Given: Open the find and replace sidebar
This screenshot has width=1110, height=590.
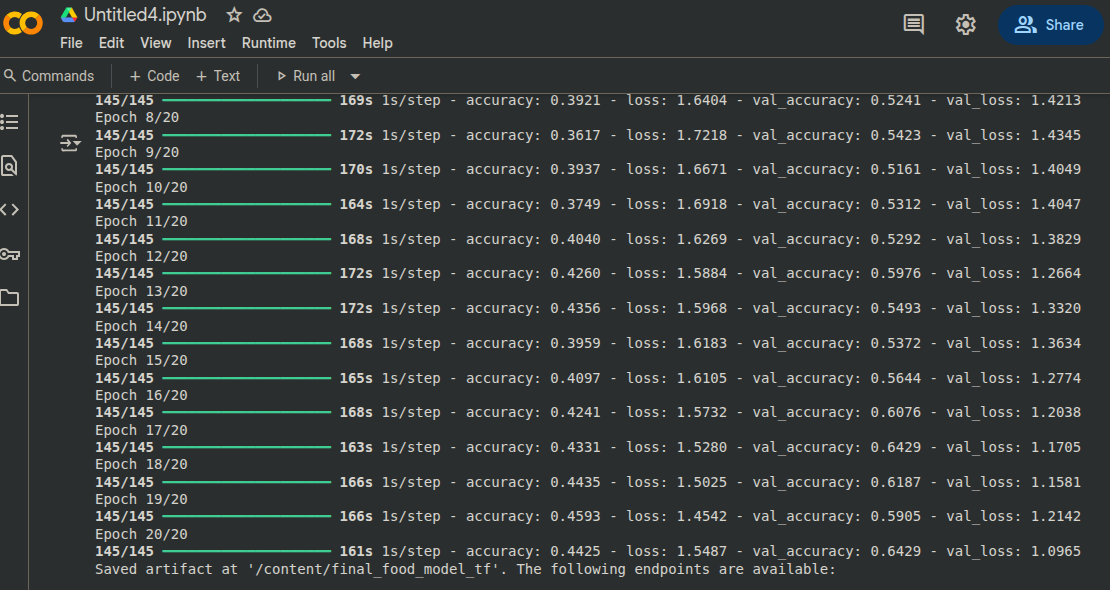Looking at the screenshot, I should point(10,166).
